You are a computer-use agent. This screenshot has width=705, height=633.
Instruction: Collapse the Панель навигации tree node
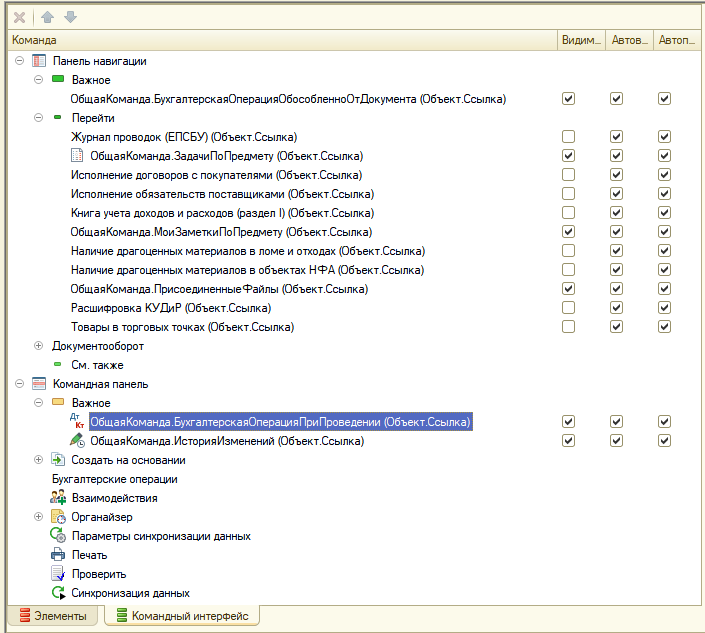point(20,61)
